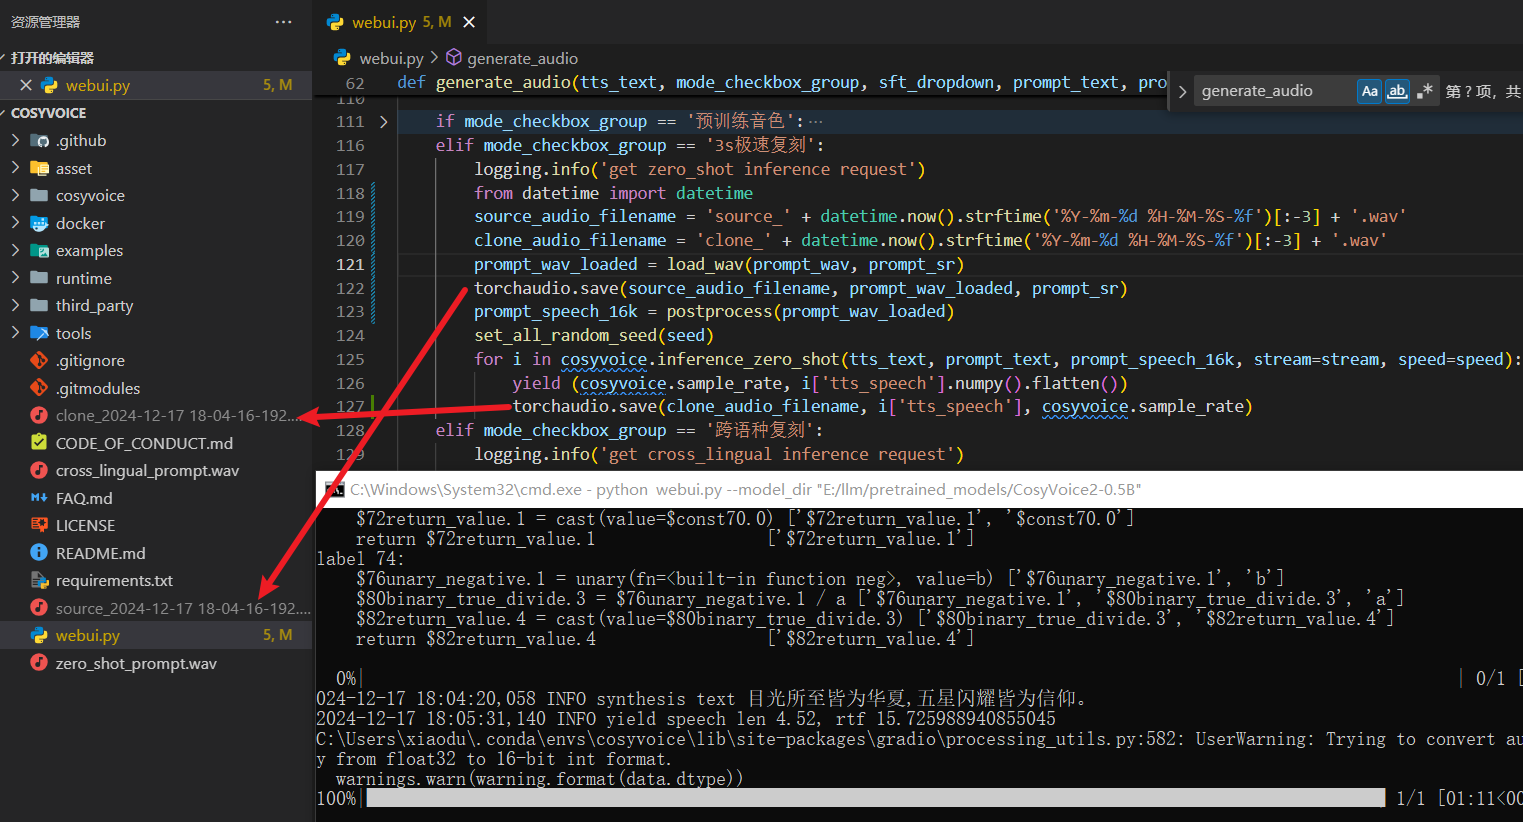Click 'prompt_wav_loaded' variable on line 121

pos(555,265)
